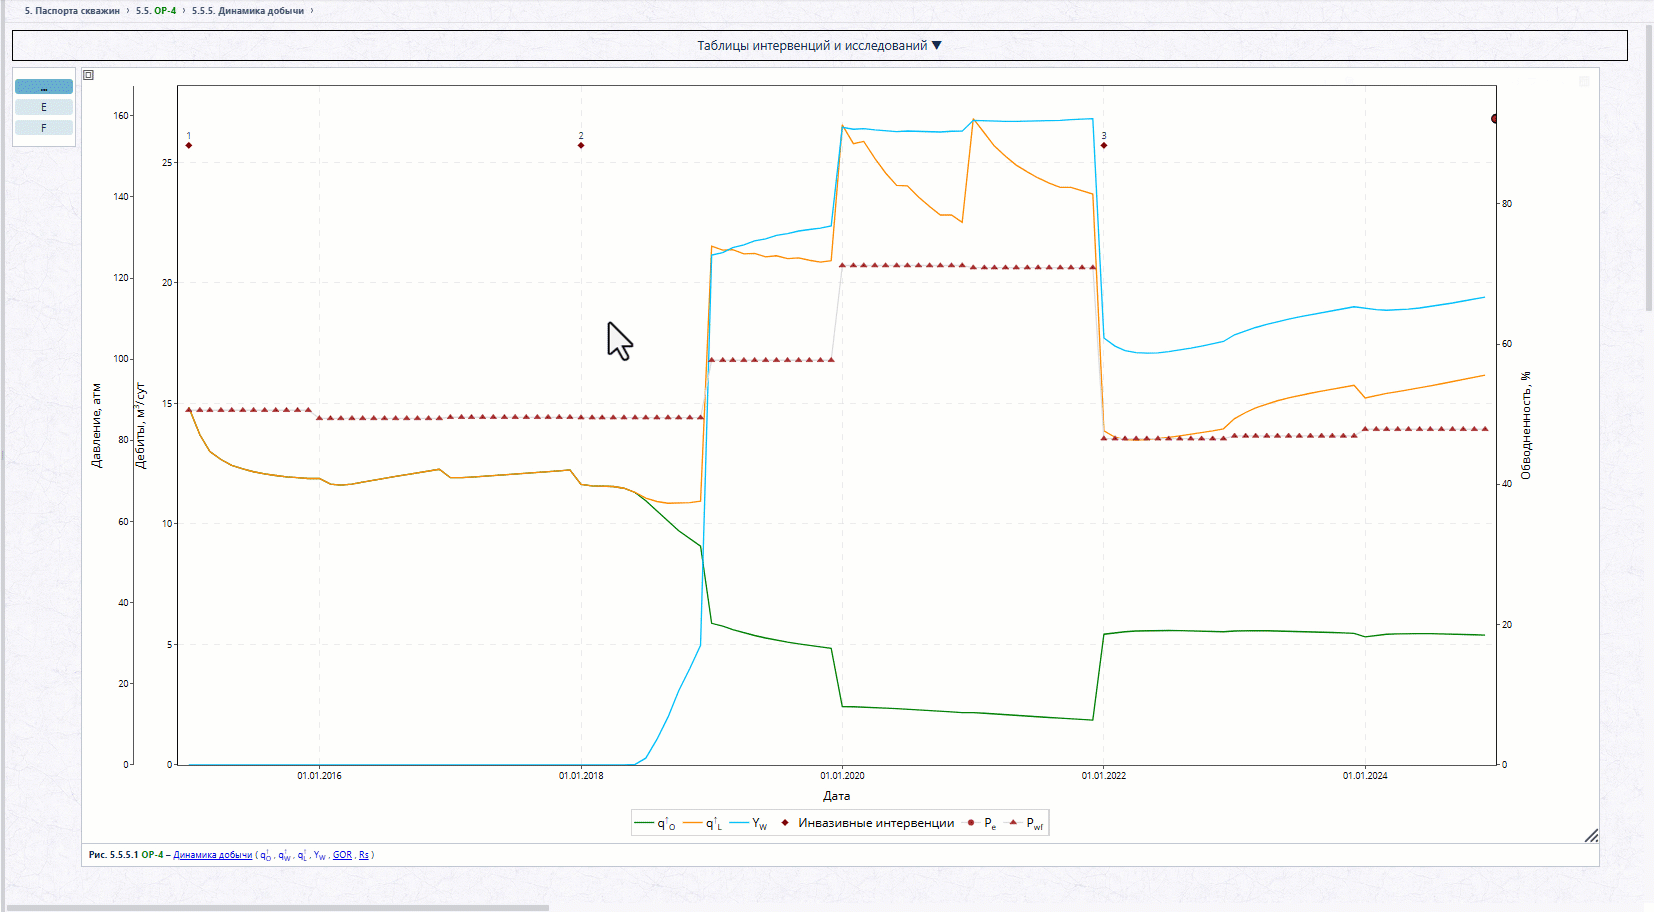1654x912 pixels.
Task: Toggle the q O series in the legend
Action: (x=656, y=823)
